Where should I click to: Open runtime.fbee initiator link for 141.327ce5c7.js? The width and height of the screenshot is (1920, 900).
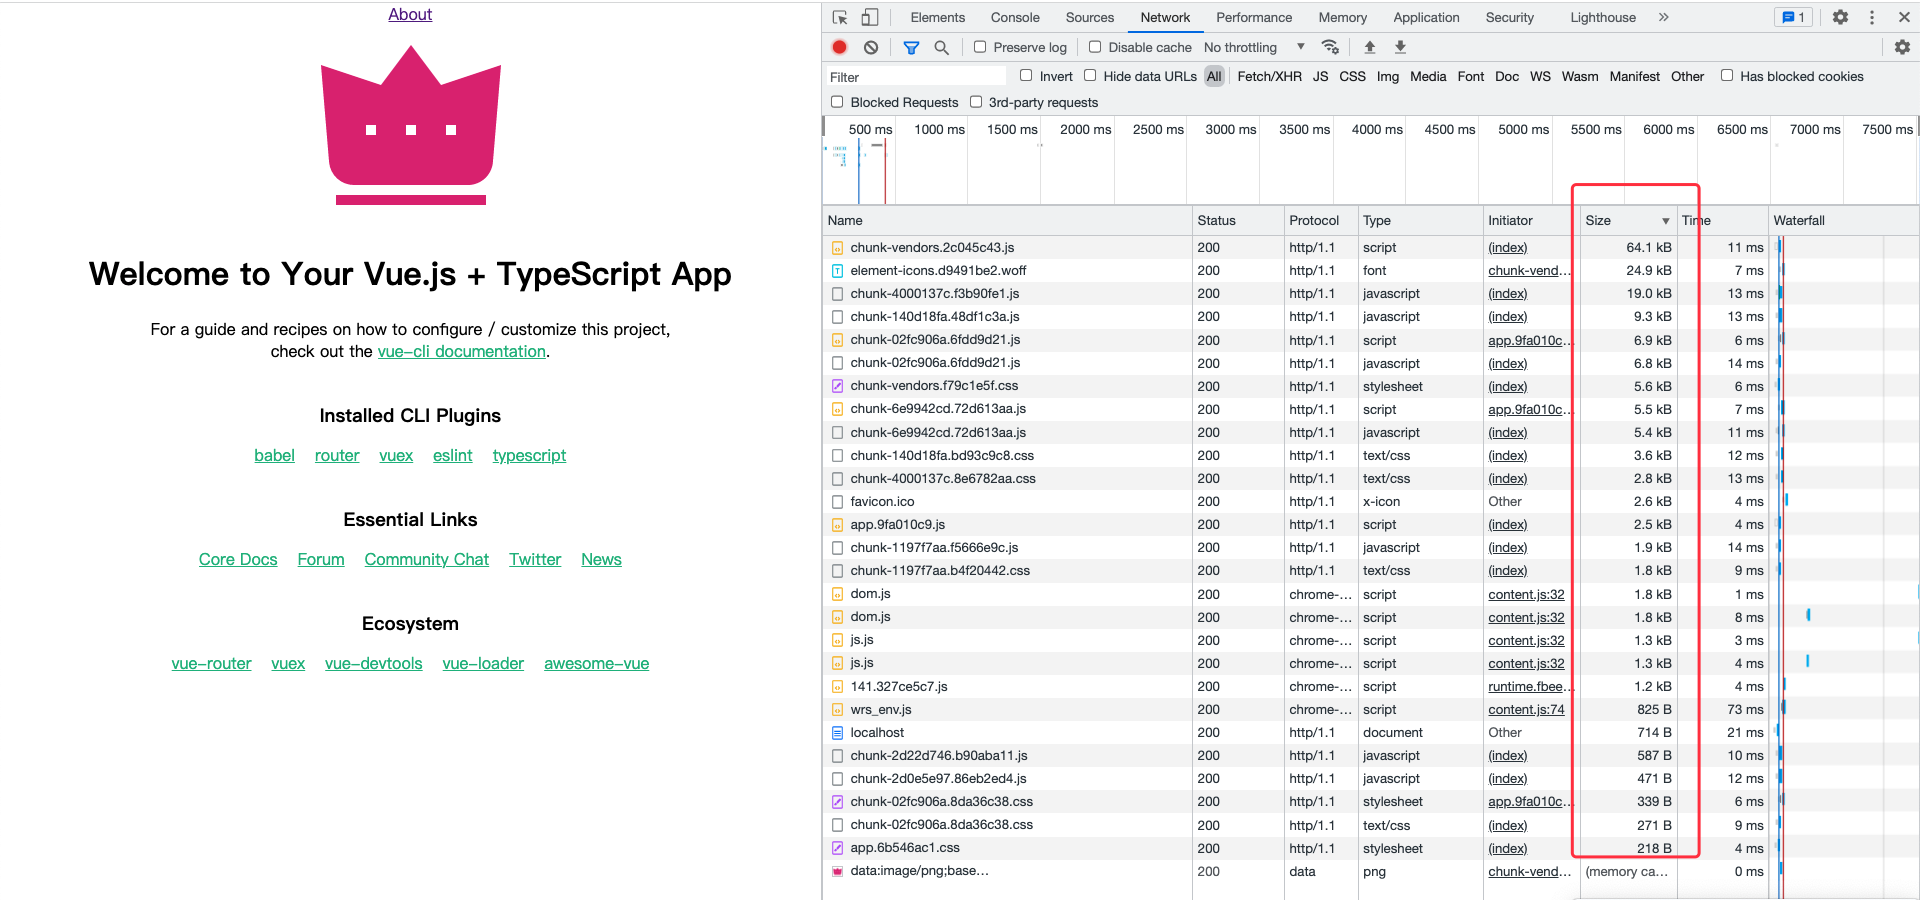point(1529,687)
